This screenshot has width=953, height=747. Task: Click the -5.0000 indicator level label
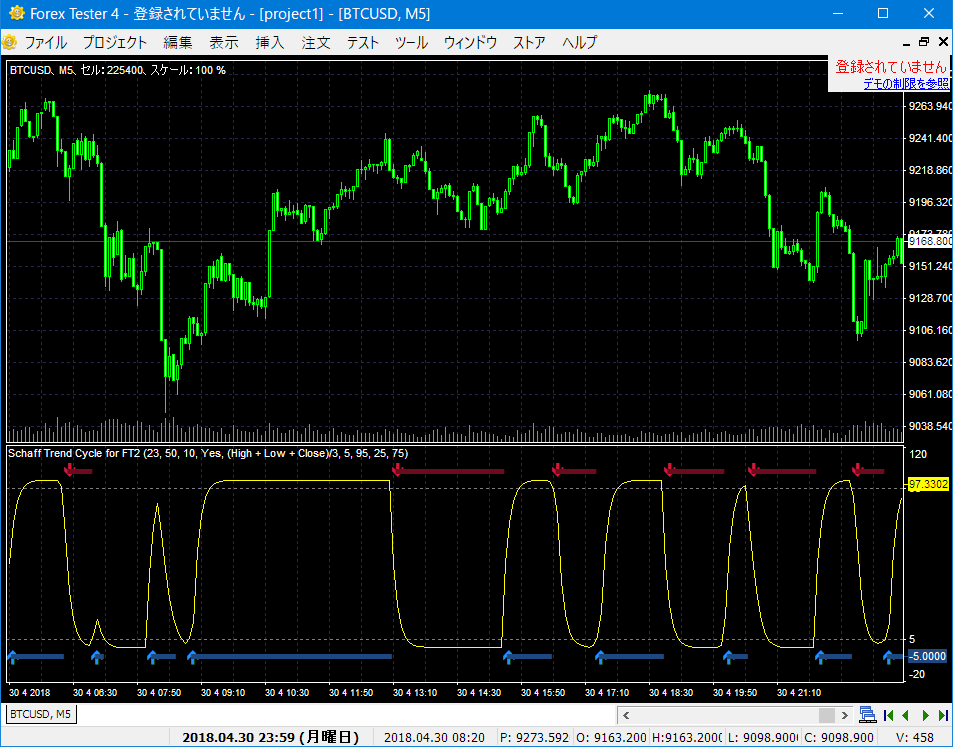[x=927, y=656]
